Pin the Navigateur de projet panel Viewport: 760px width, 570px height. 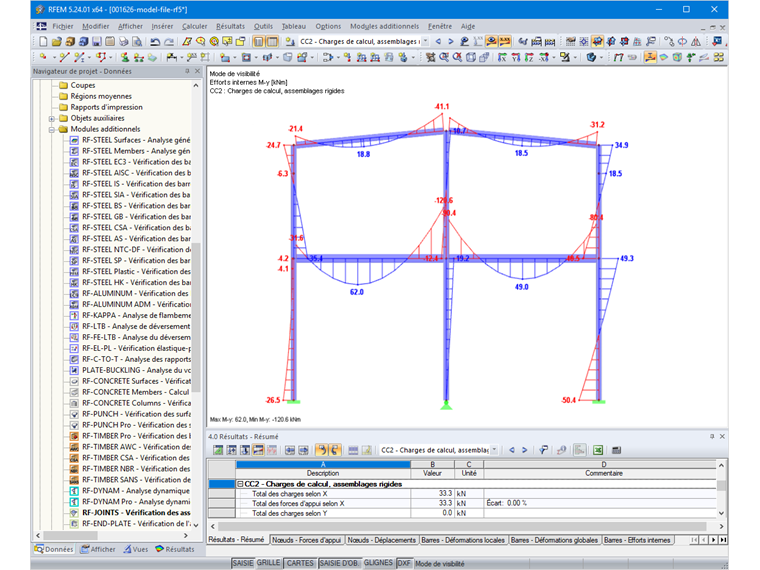click(187, 71)
